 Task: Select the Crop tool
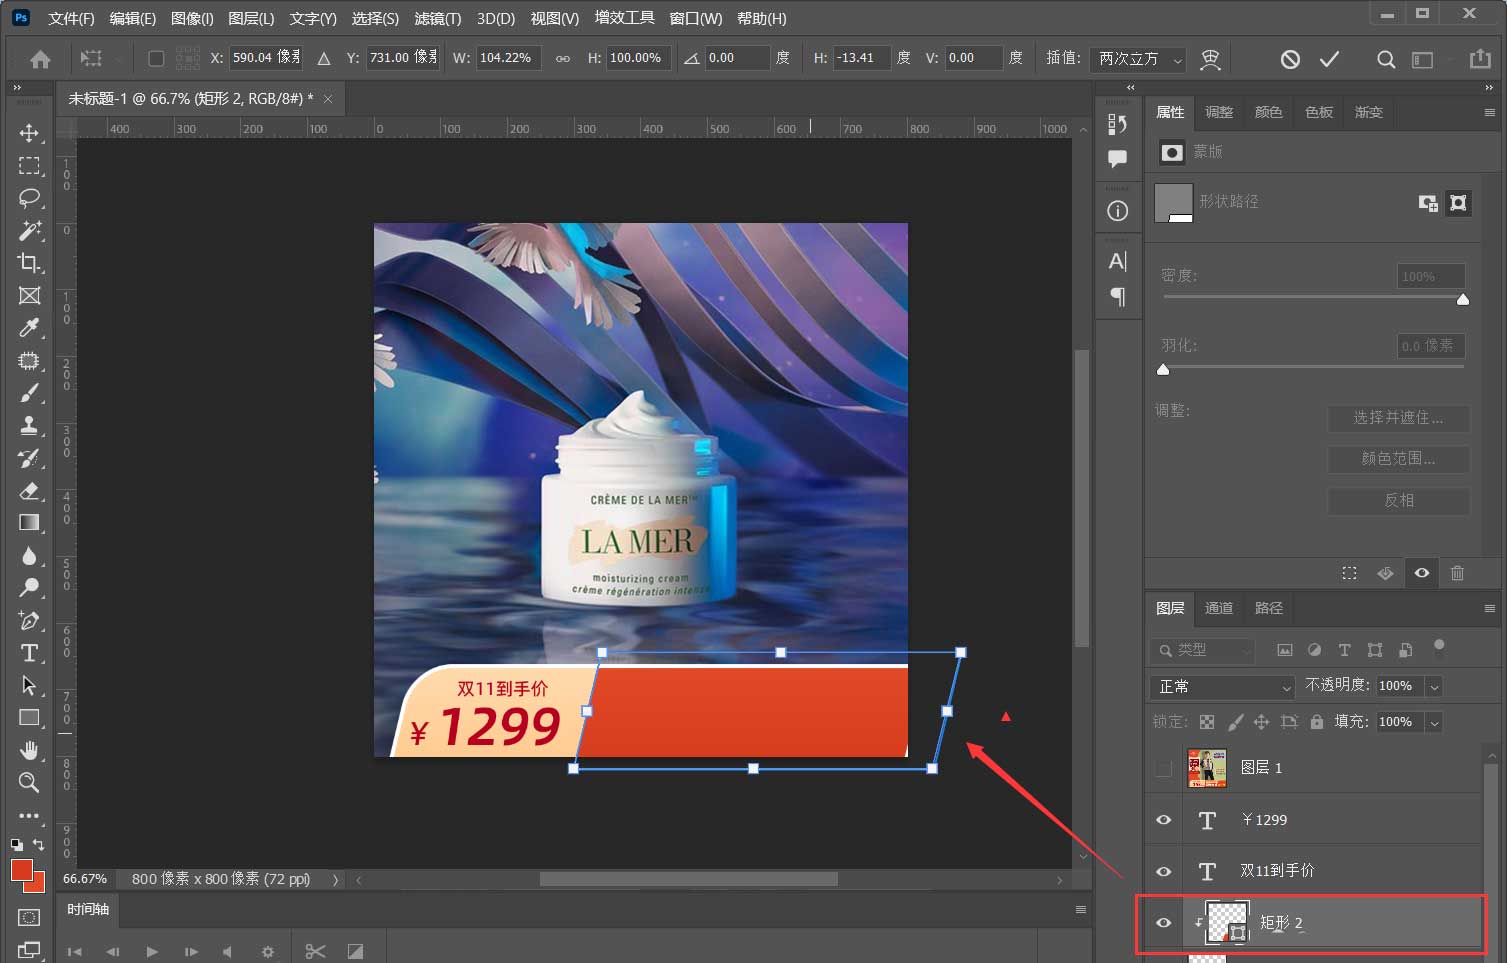[x=29, y=263]
